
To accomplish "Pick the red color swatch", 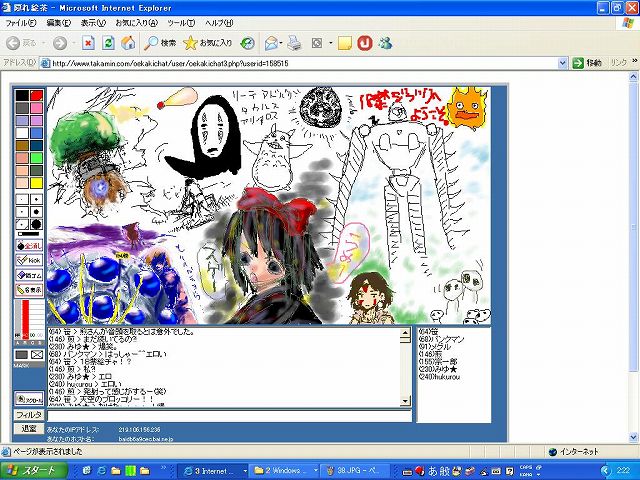I will [37, 96].
